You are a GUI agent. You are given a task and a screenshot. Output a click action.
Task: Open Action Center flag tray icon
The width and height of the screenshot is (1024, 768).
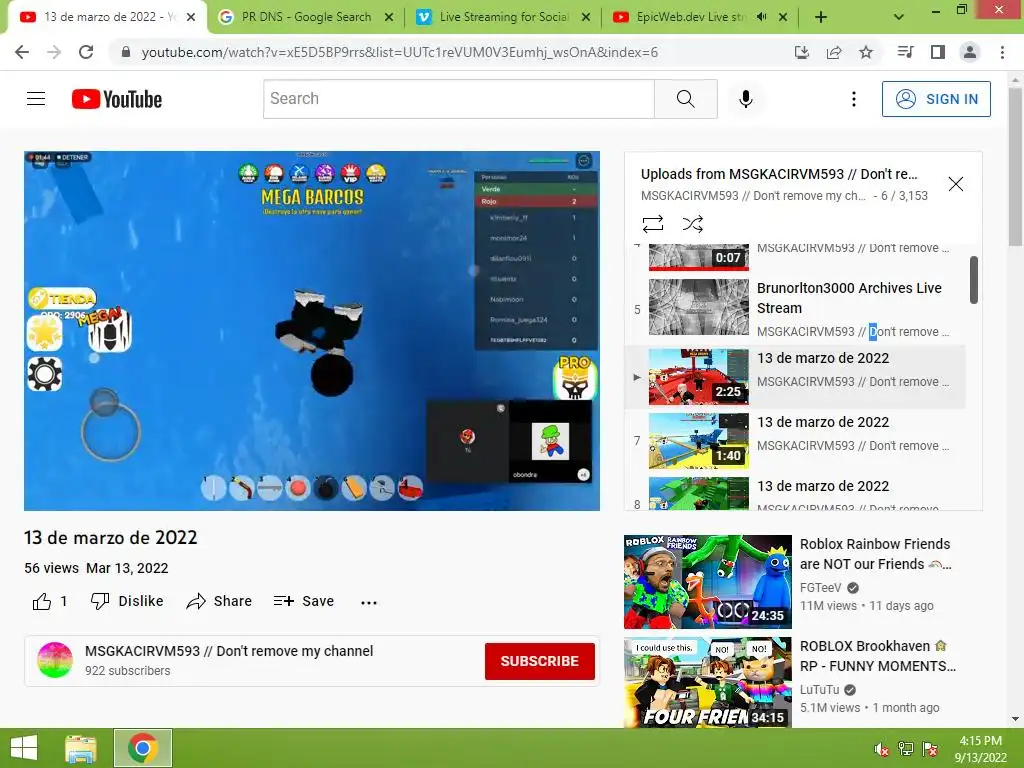click(931, 749)
